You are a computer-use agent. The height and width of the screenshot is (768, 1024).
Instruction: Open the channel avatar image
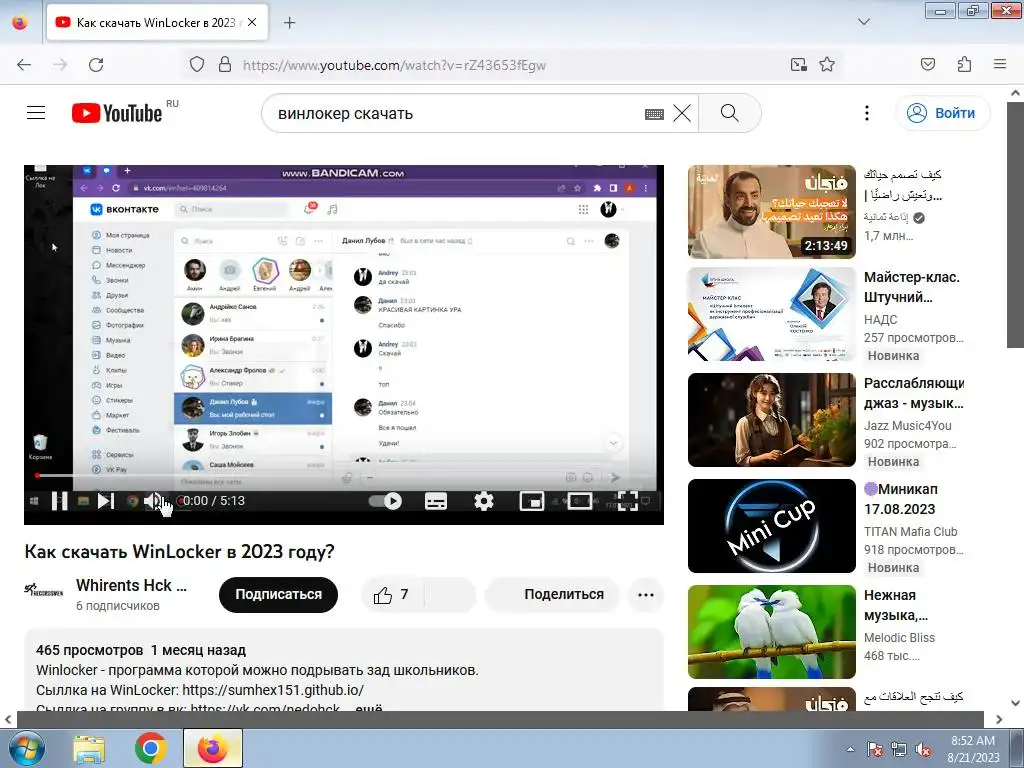click(x=44, y=590)
